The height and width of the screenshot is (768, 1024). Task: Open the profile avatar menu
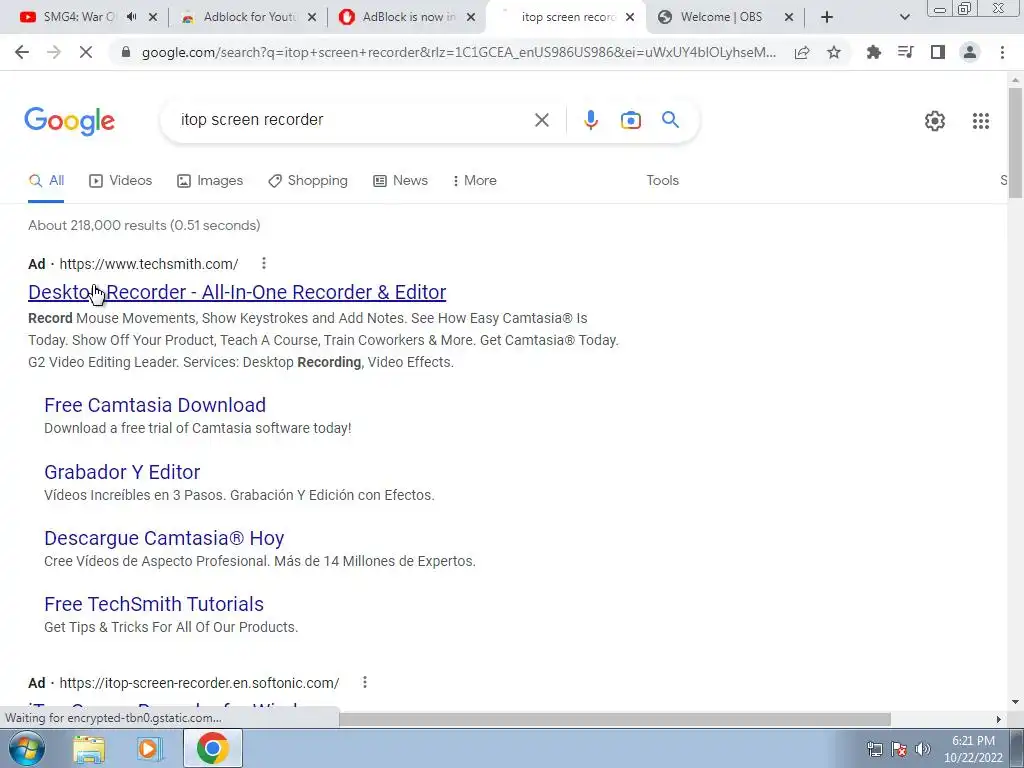click(x=970, y=52)
